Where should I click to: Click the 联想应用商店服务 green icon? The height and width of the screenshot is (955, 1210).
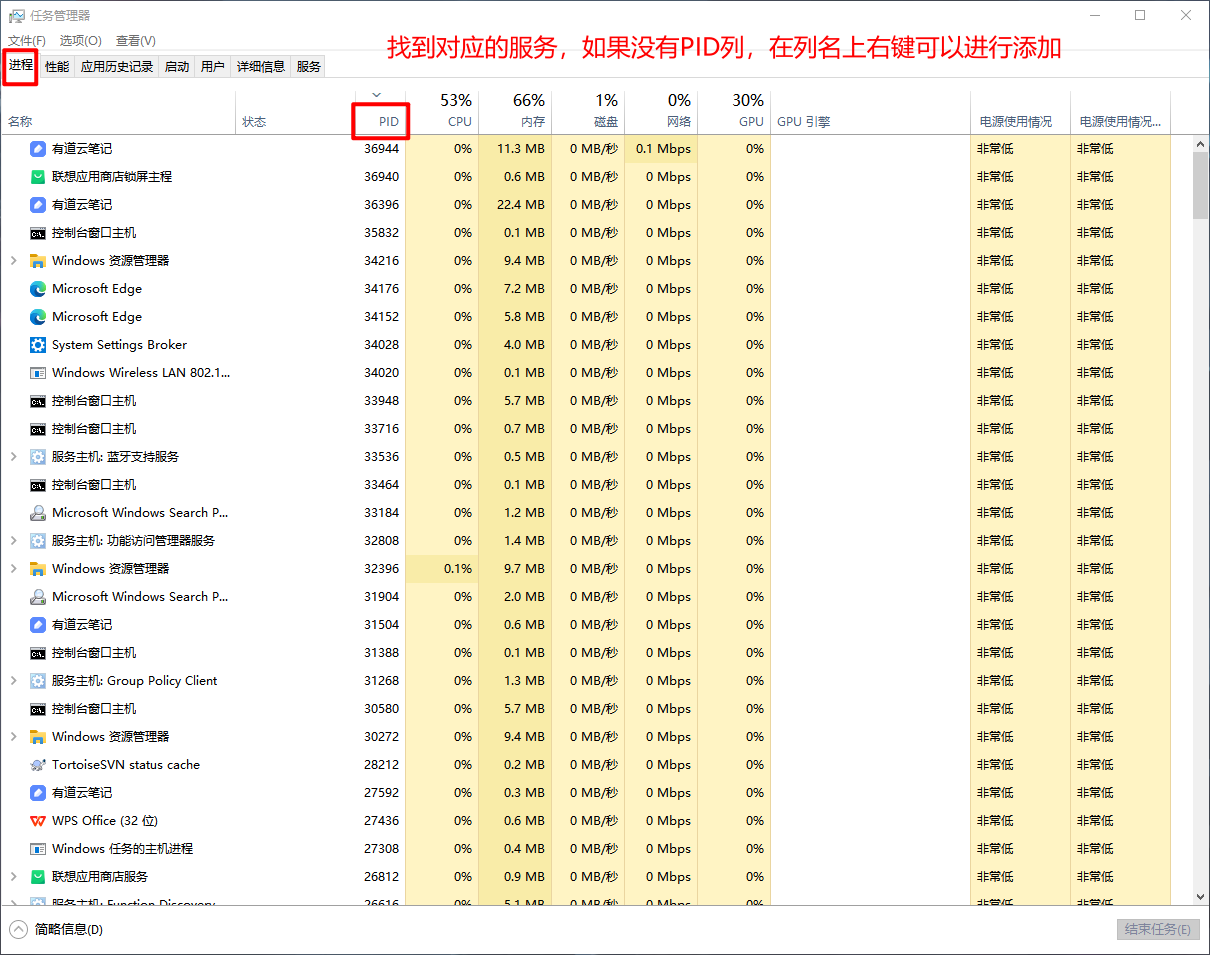[x=38, y=876]
